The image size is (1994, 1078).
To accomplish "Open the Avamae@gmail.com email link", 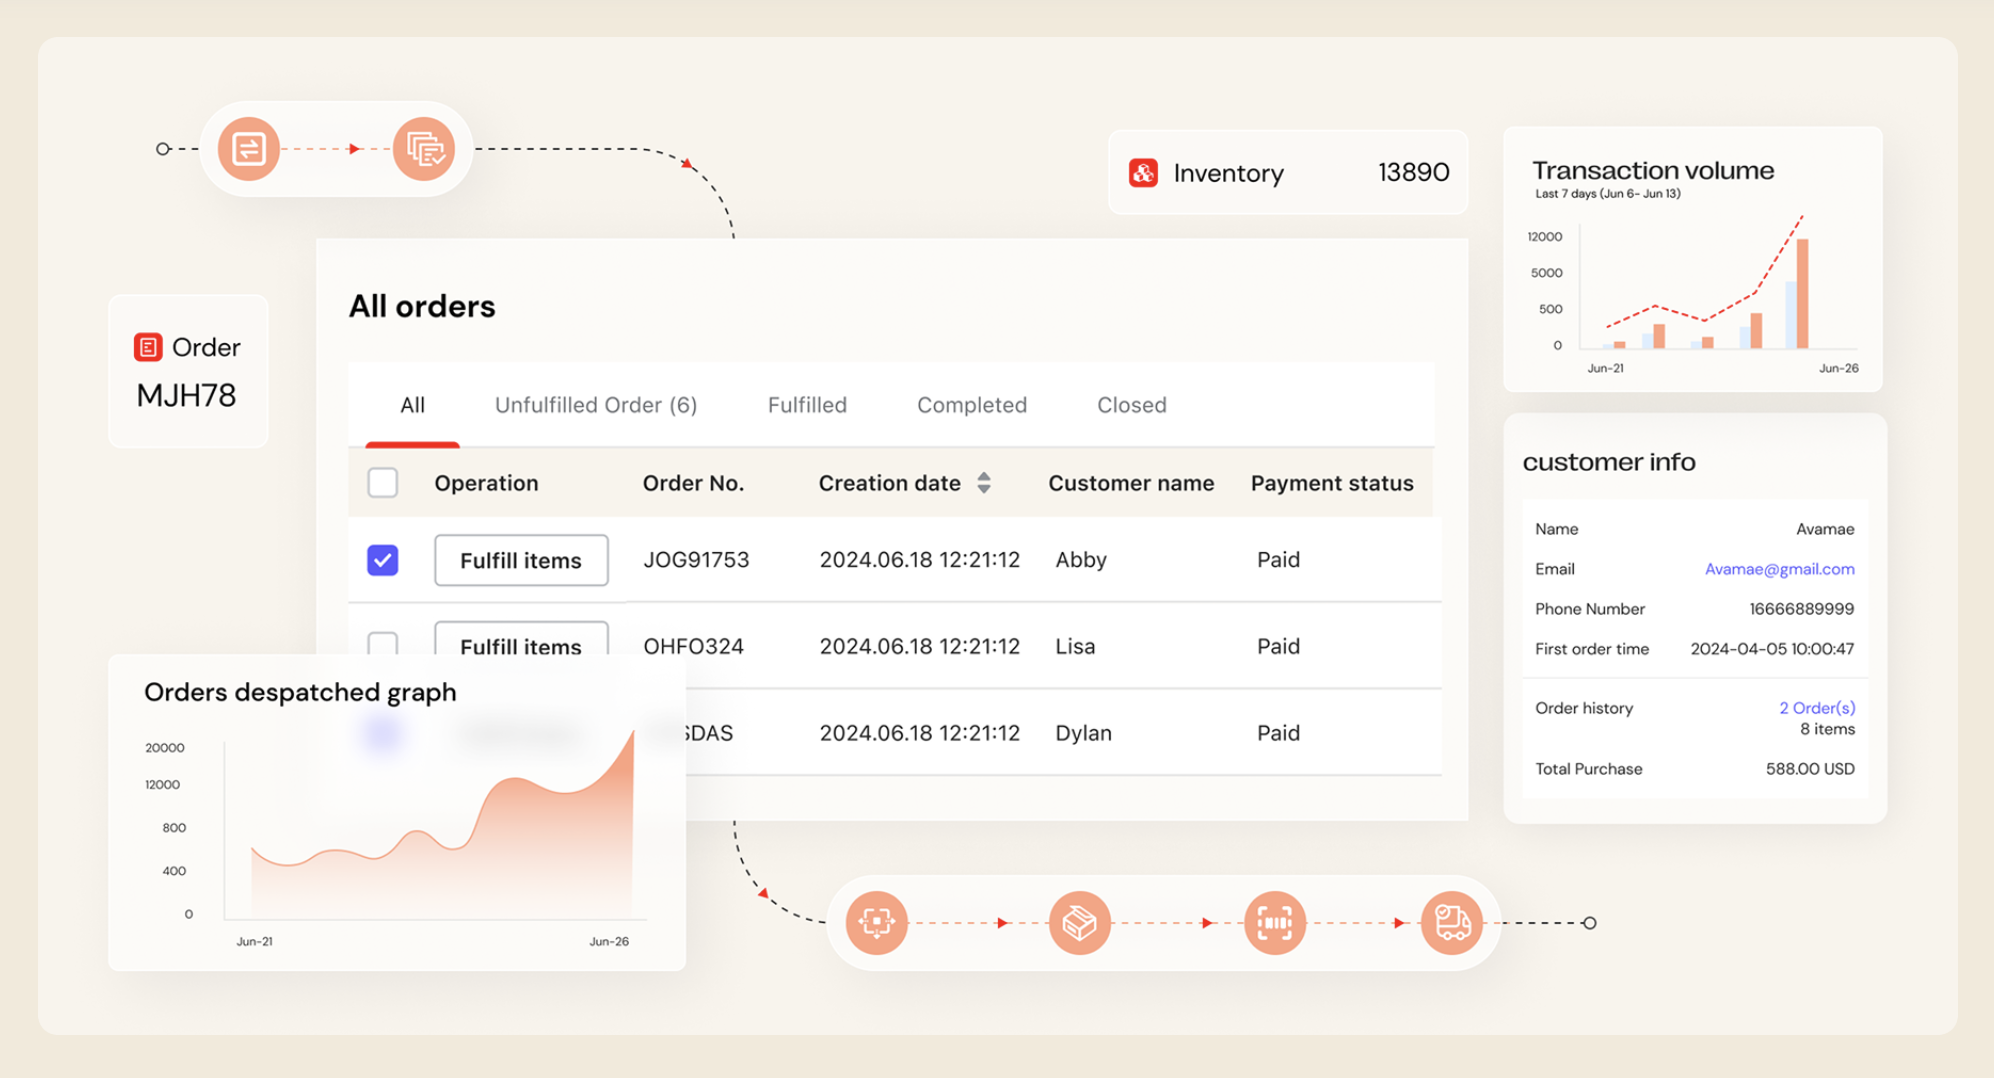I will coord(1779,569).
